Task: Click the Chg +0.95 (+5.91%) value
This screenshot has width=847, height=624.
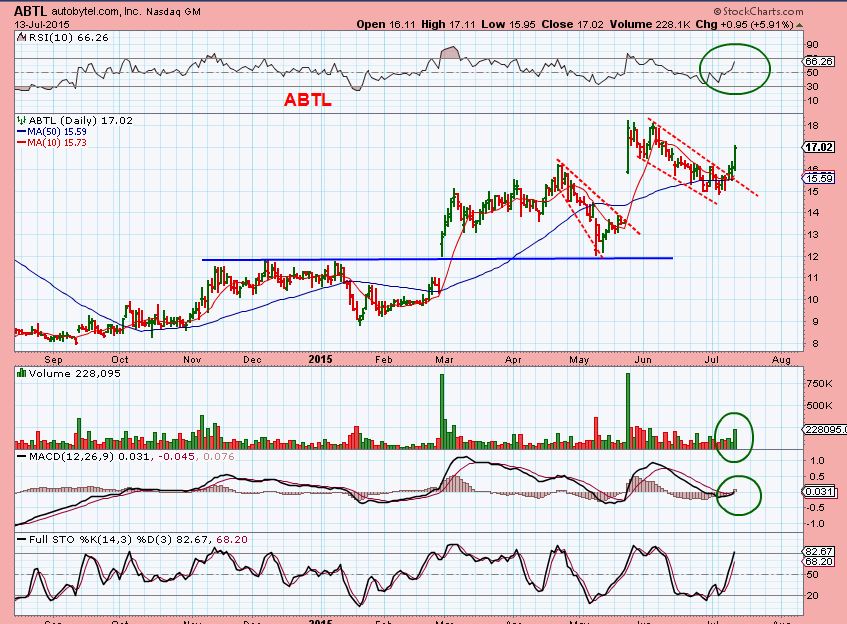Action: pyautogui.click(x=744, y=24)
